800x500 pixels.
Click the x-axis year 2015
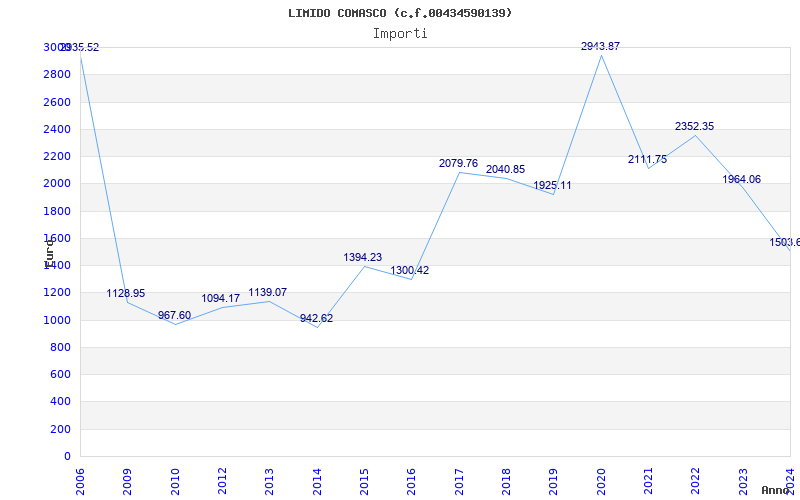pyautogui.click(x=364, y=482)
